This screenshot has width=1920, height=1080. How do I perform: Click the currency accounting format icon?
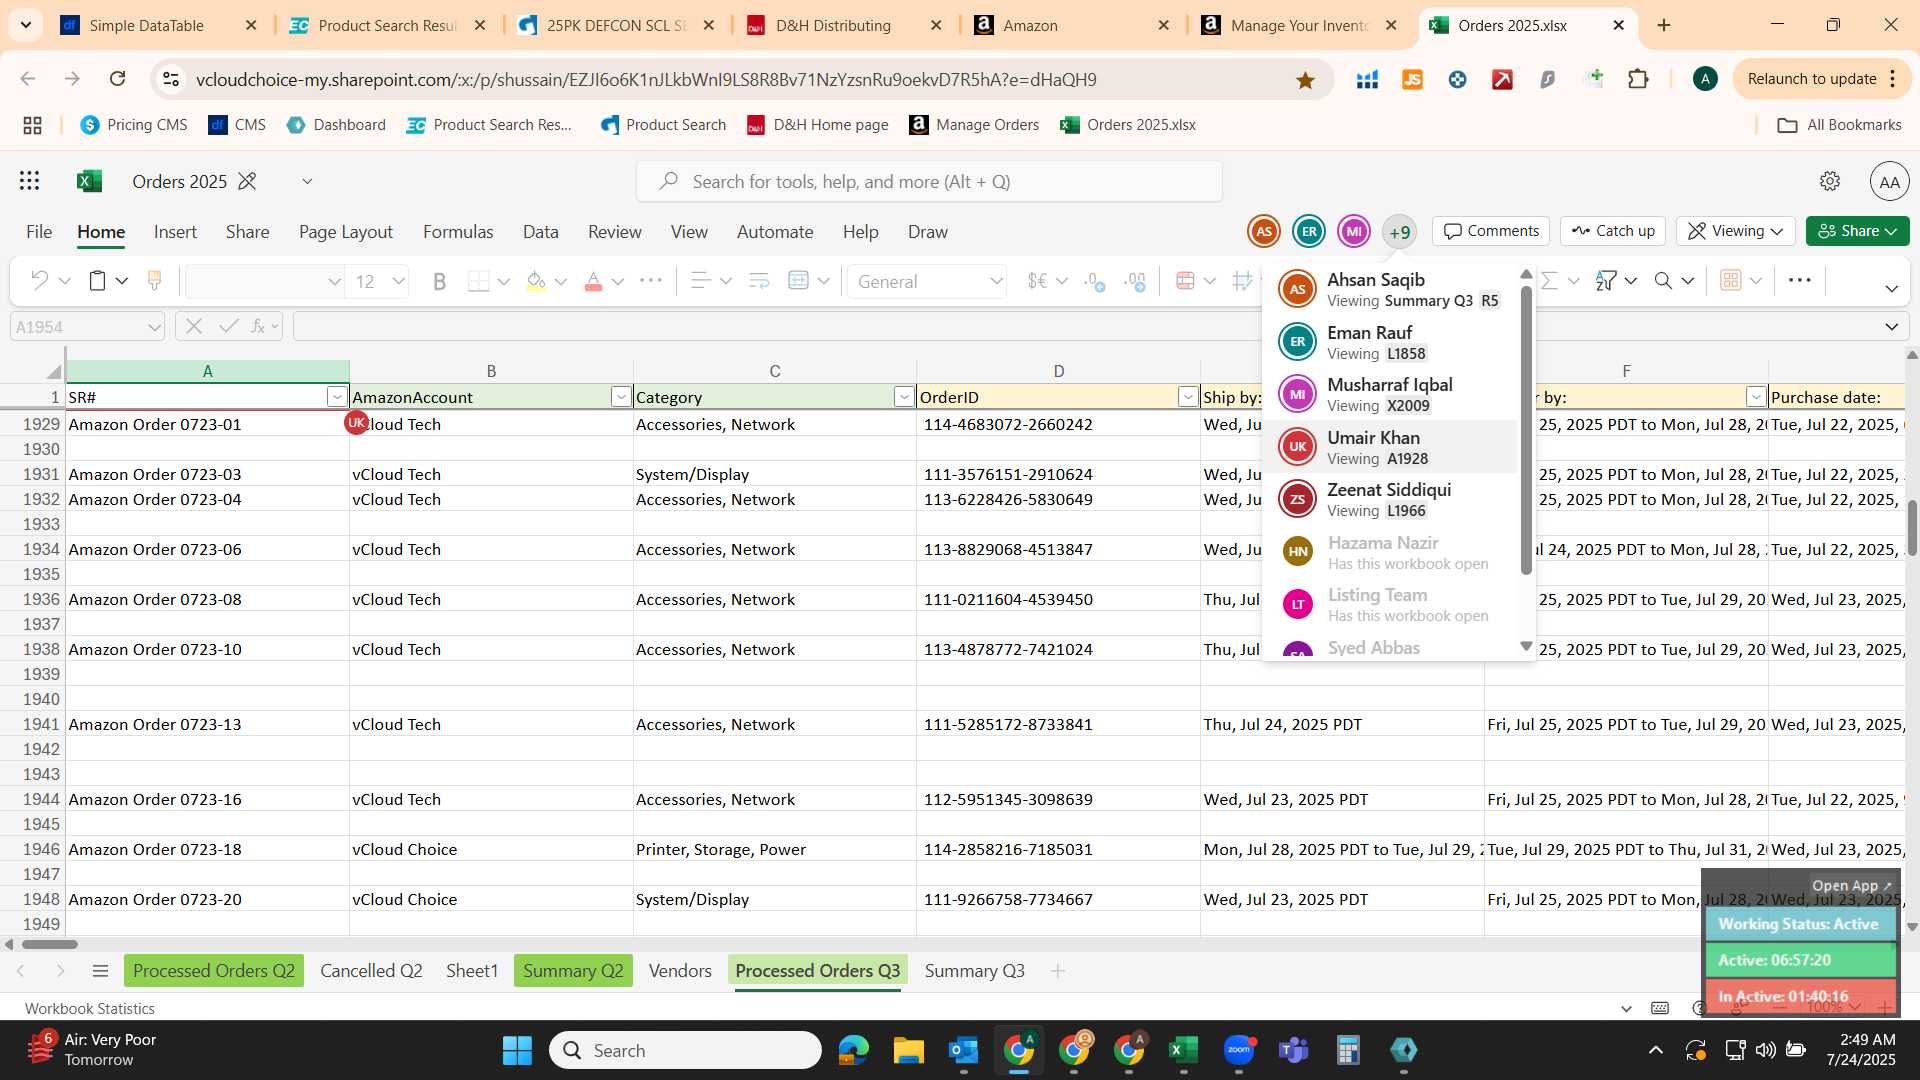pyautogui.click(x=1038, y=281)
